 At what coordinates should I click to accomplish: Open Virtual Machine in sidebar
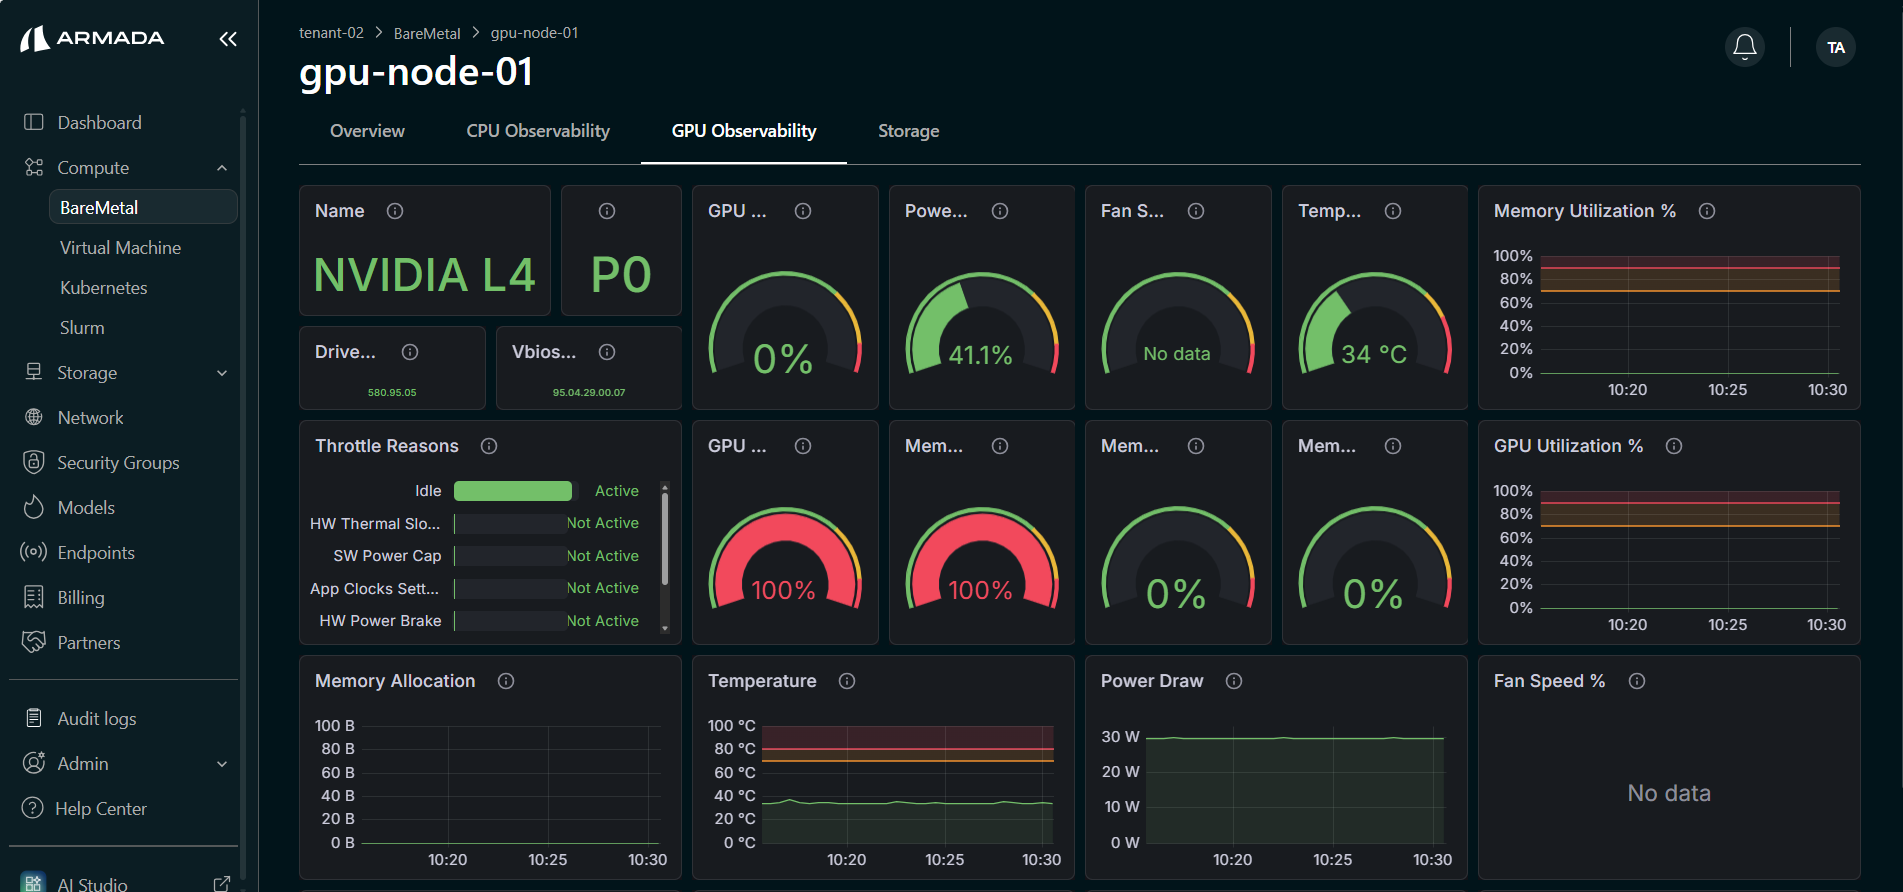point(120,247)
